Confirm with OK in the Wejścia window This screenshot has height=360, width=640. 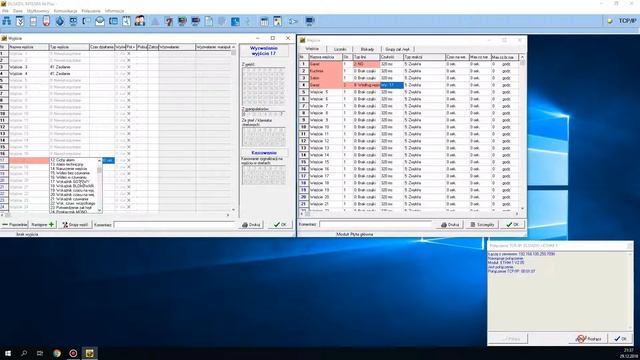pyautogui.click(x=513, y=224)
